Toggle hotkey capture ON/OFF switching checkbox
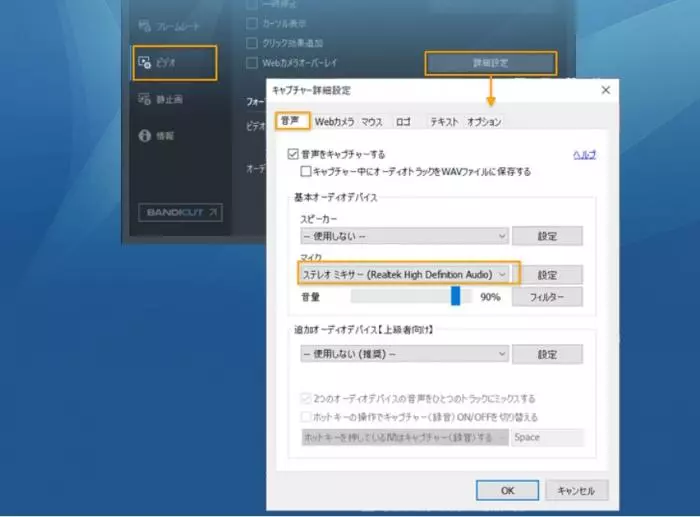The image size is (700, 517). [x=306, y=417]
